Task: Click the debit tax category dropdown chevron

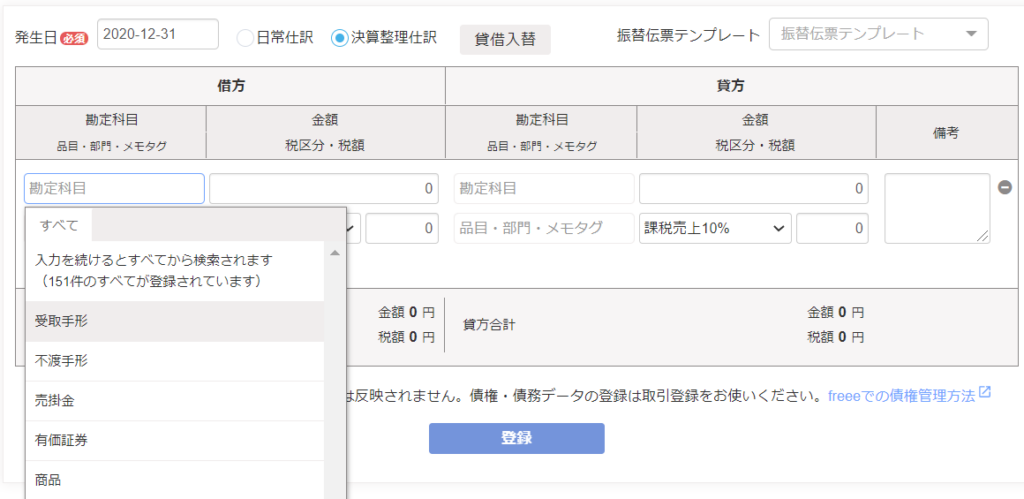Action: point(353,229)
